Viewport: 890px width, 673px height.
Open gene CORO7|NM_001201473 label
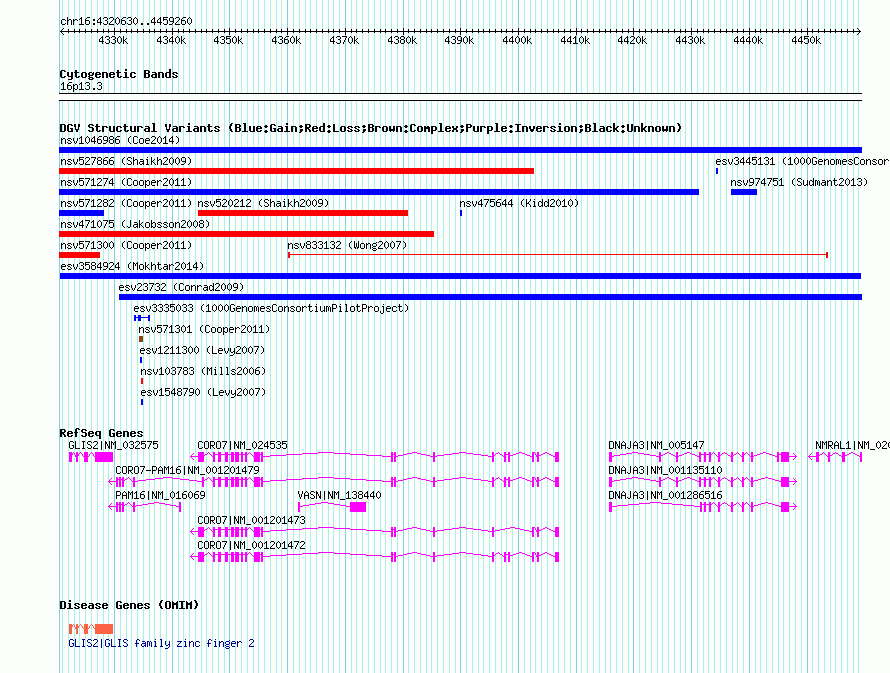pos(251,520)
